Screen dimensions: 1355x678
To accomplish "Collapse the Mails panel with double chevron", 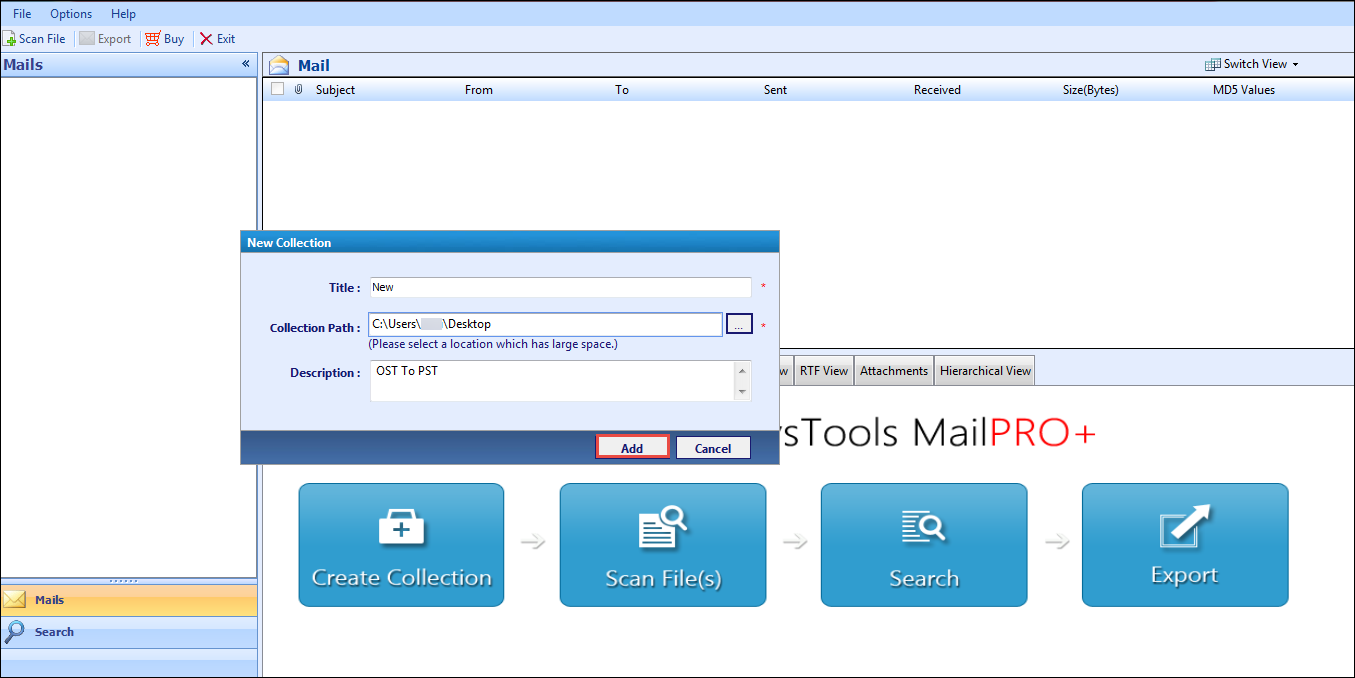I will point(246,64).
